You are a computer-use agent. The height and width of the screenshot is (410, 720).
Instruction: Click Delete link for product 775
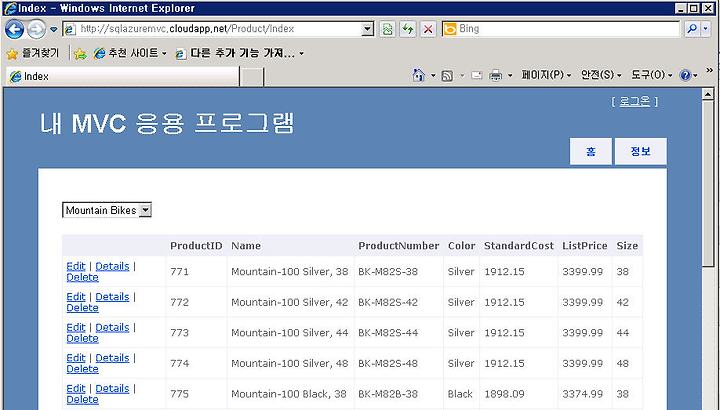pyautogui.click(x=82, y=399)
